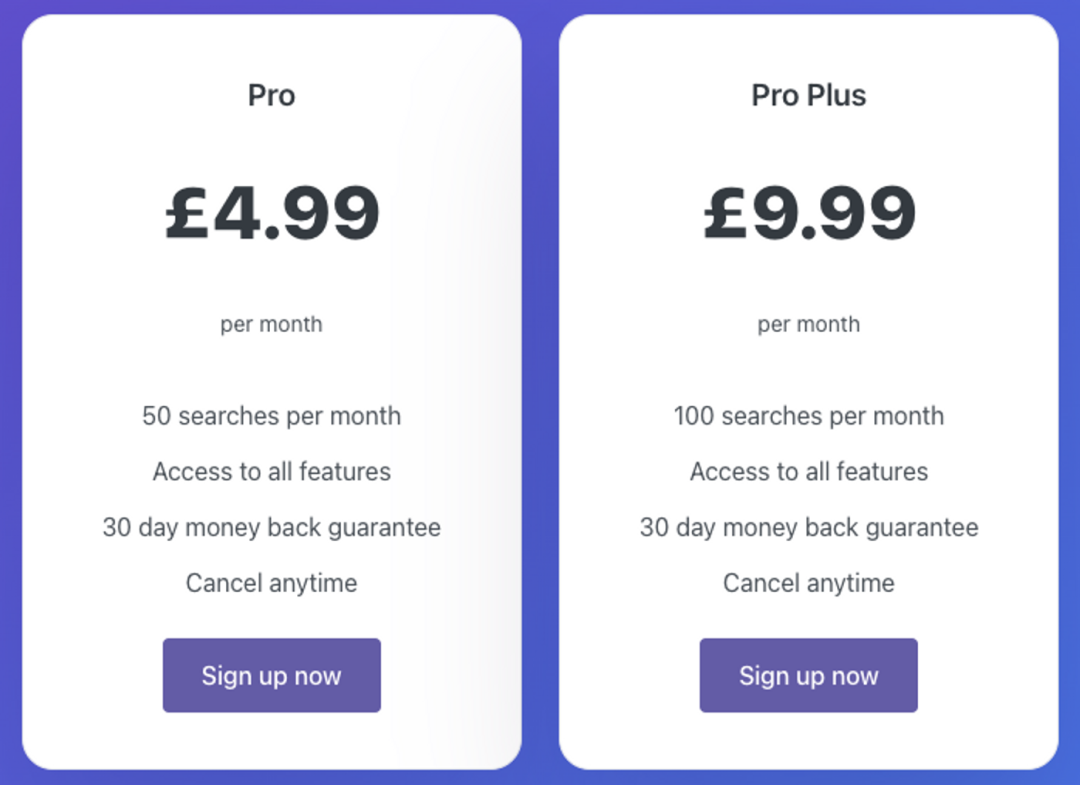This screenshot has width=1080, height=785.
Task: Click the £9.99 price
Action: (x=809, y=213)
